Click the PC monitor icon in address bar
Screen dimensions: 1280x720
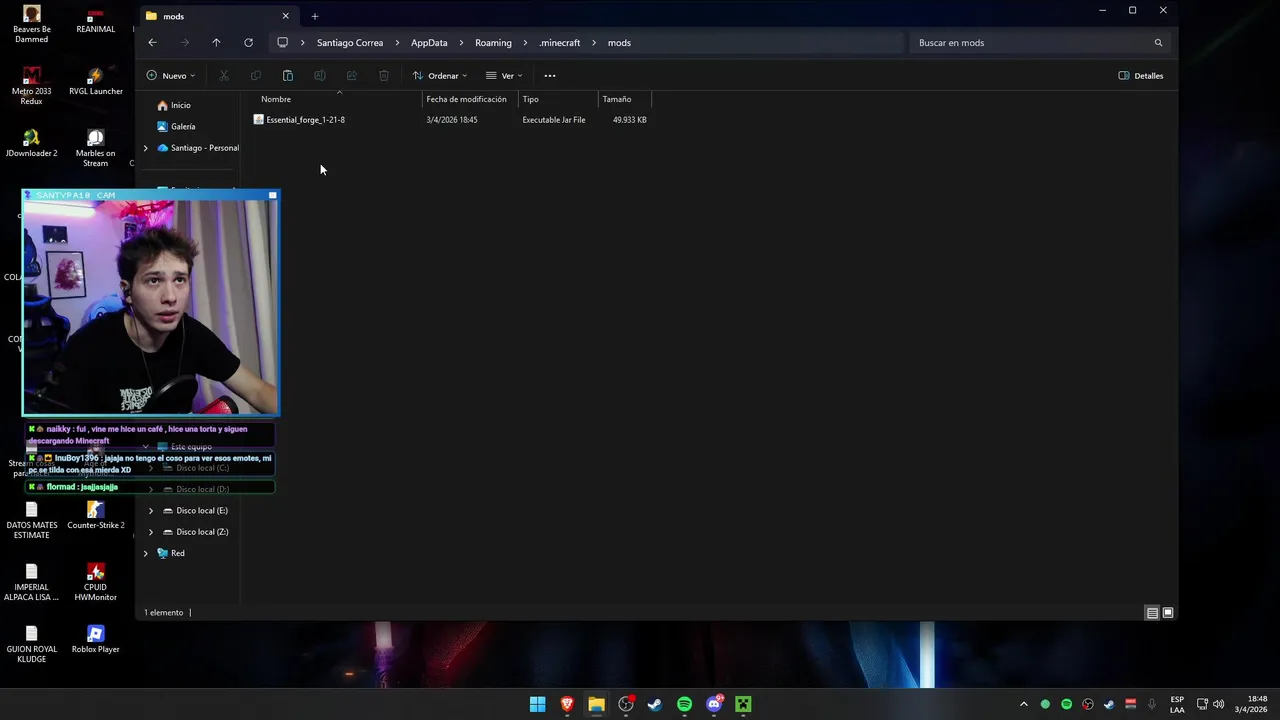tap(283, 43)
